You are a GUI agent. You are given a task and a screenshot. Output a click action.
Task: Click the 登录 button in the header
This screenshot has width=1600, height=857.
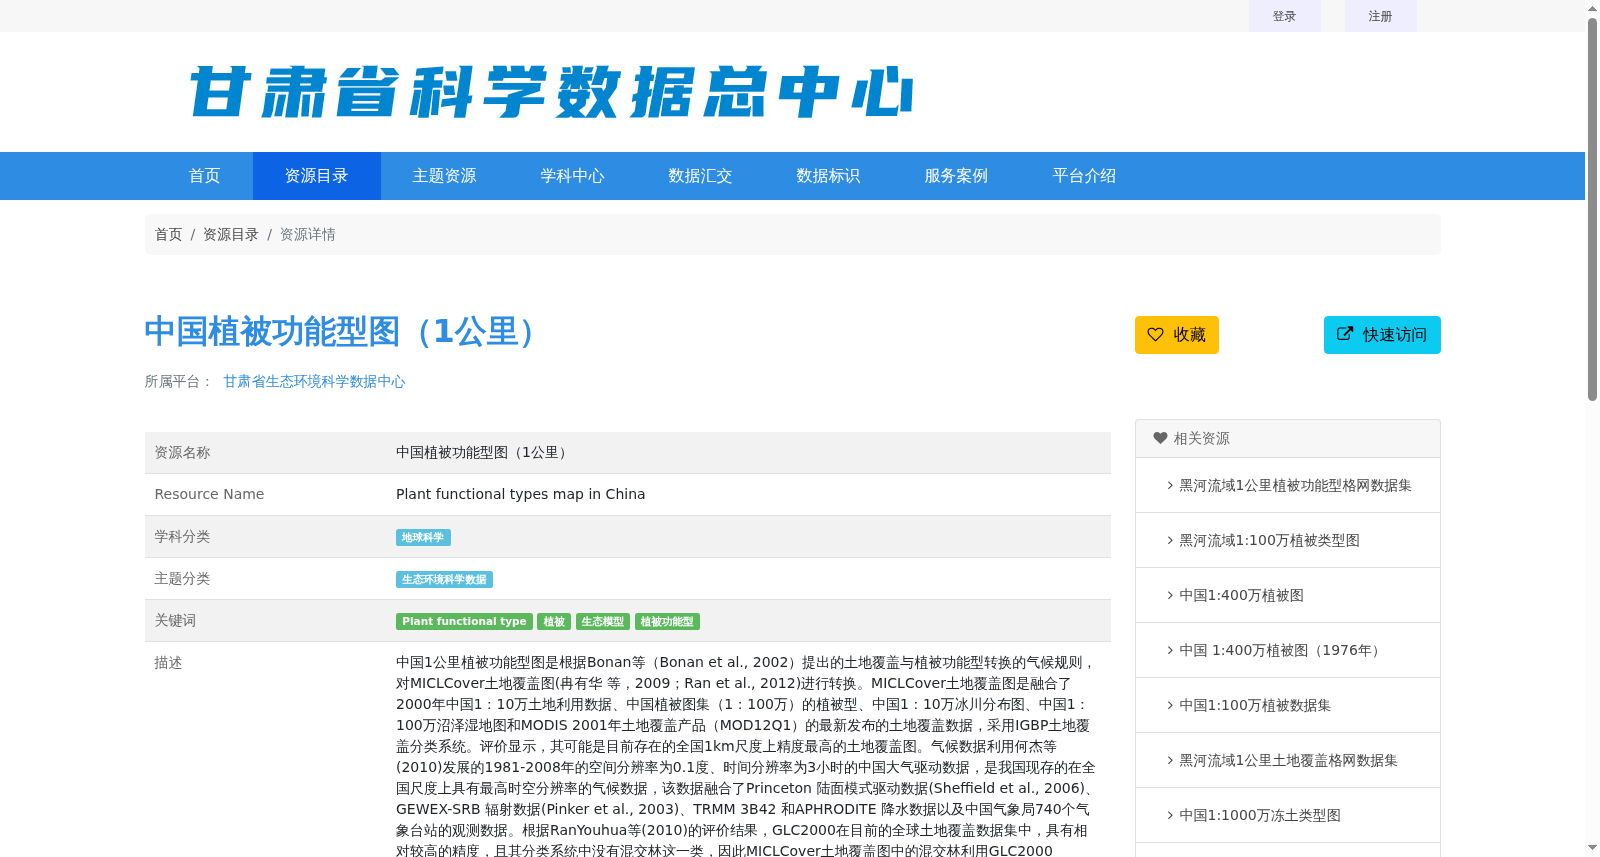point(1285,16)
